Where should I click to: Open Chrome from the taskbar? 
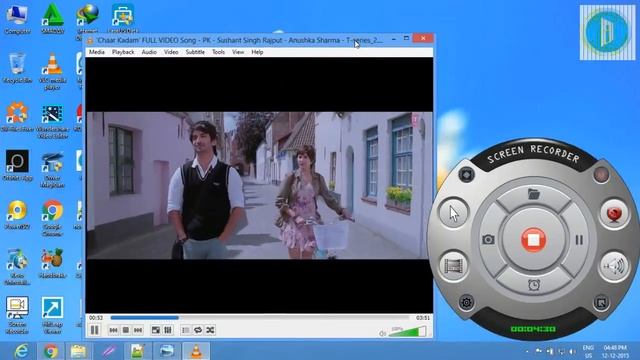[x=51, y=351]
